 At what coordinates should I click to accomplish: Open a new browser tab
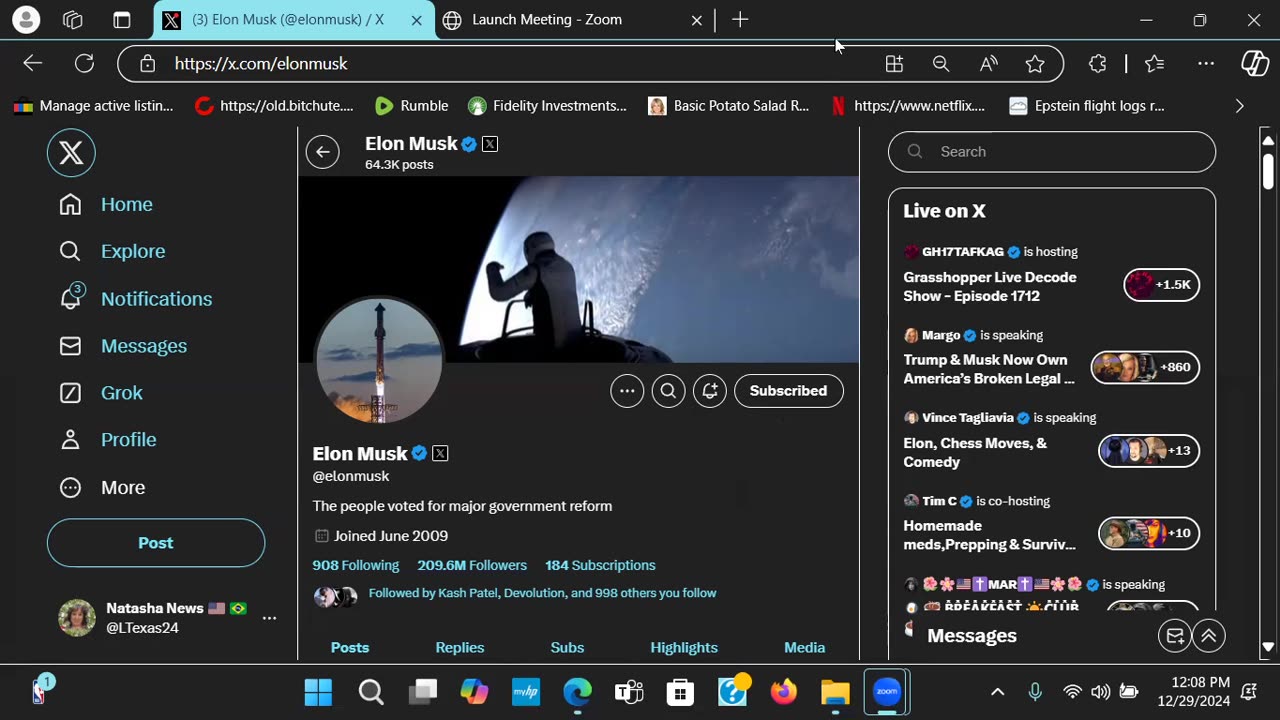point(740,20)
